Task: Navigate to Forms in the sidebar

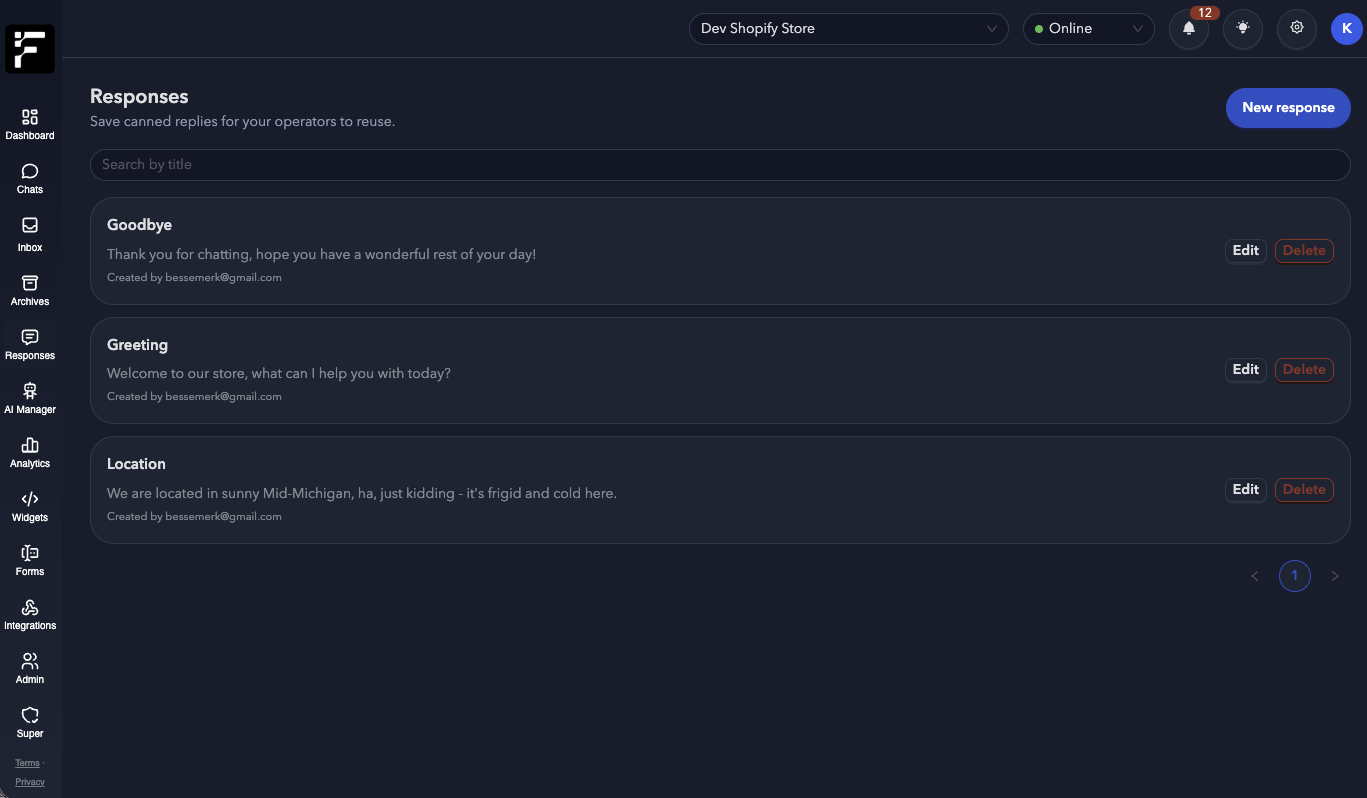Action: [x=30, y=554]
